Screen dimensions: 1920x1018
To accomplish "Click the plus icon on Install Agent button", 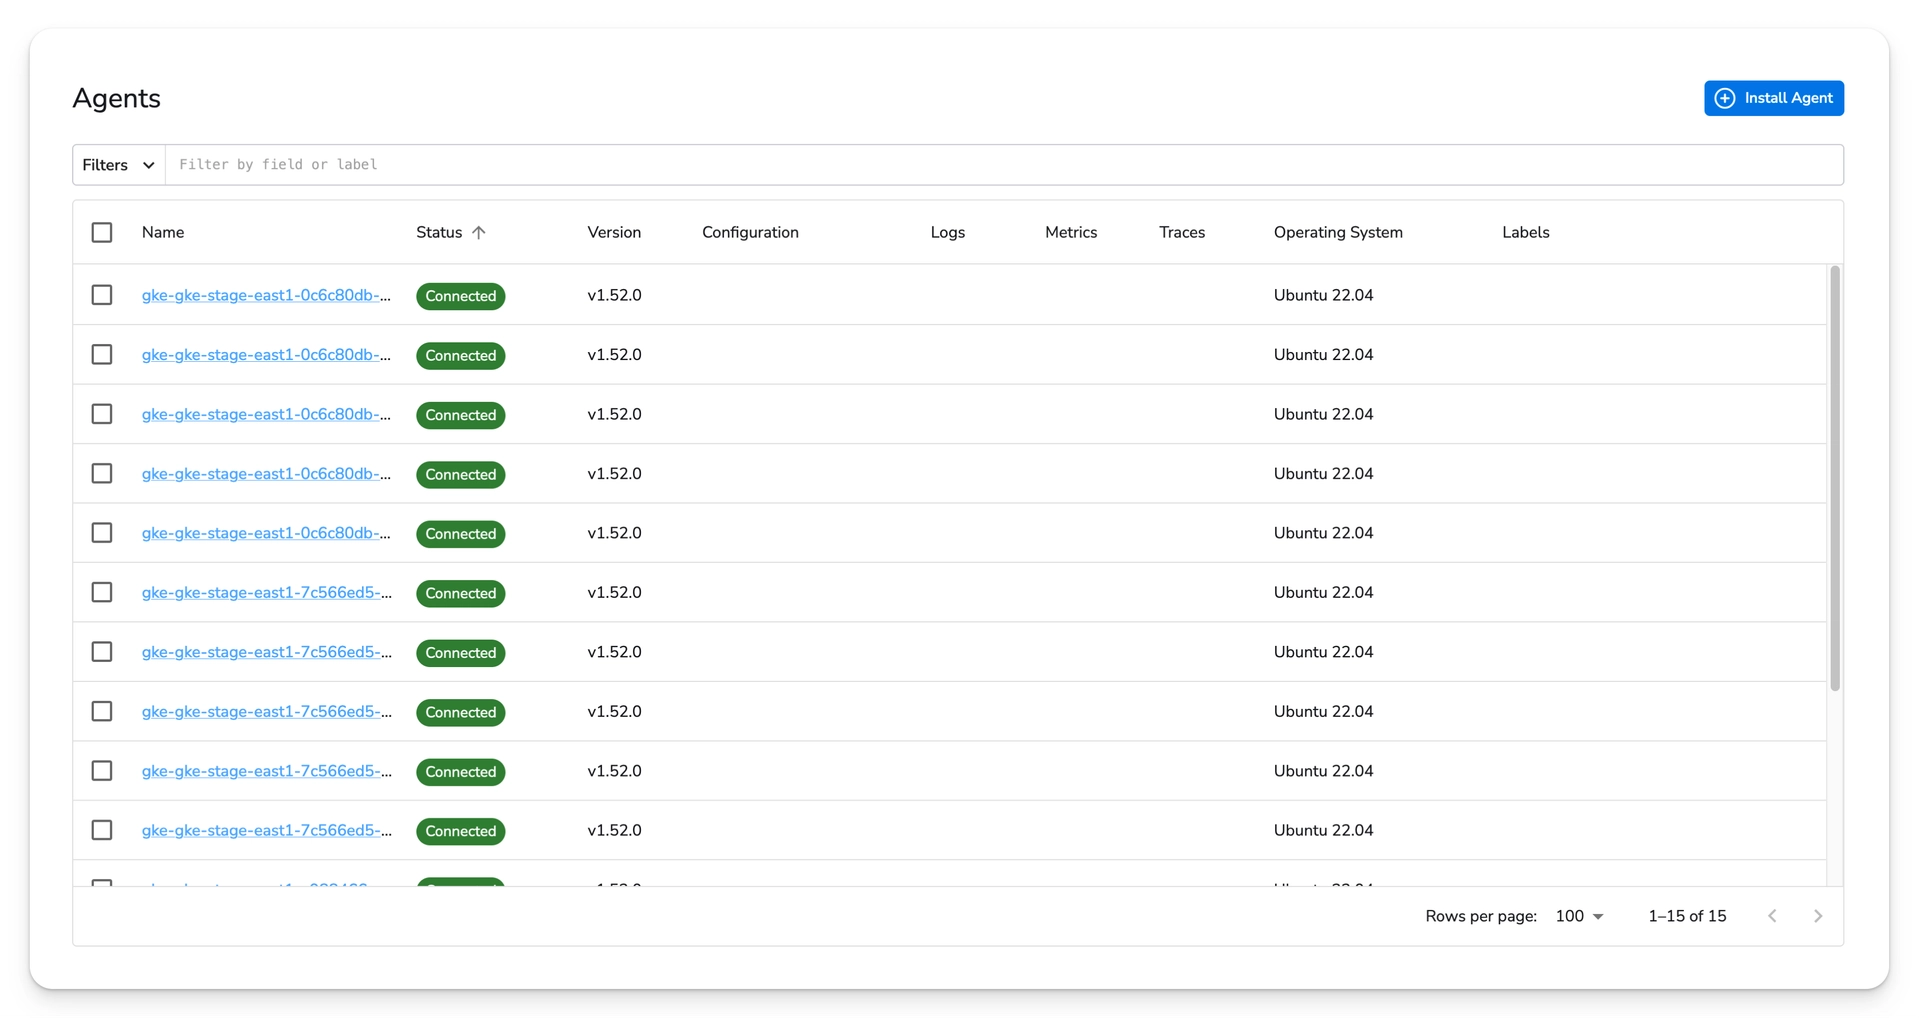I will tap(1724, 98).
